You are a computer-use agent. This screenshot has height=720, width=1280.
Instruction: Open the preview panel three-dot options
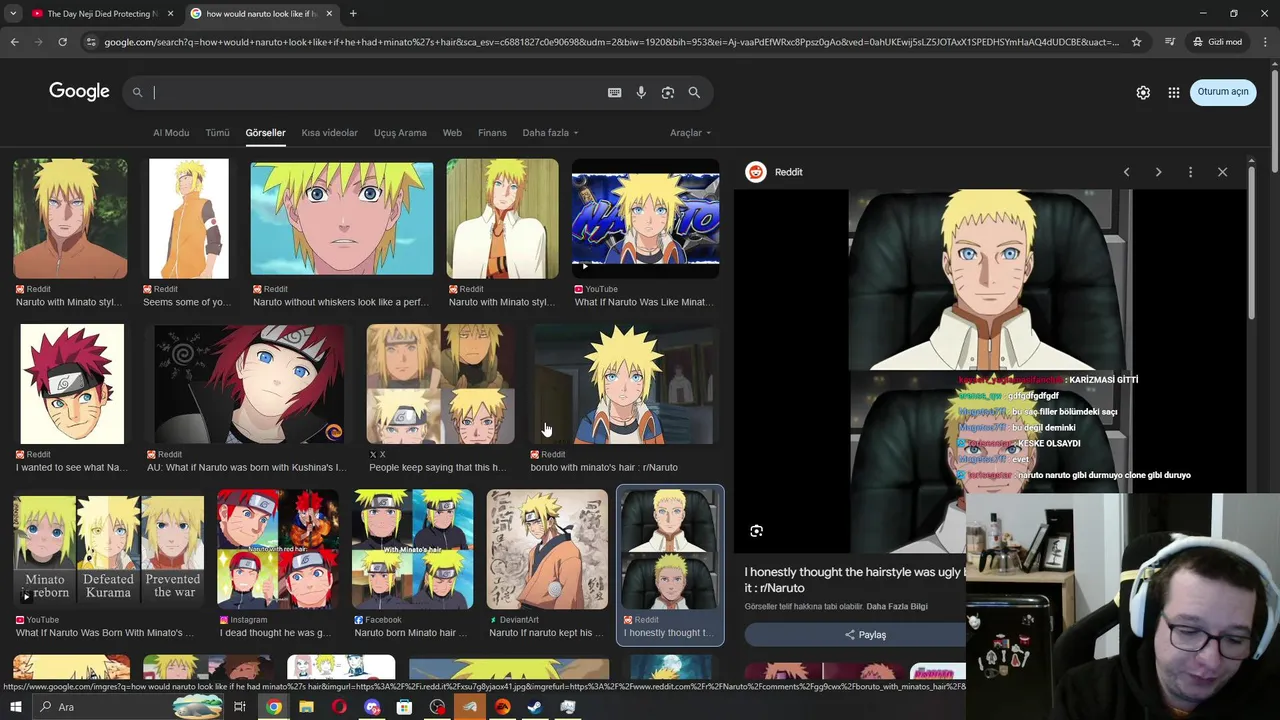pyautogui.click(x=1190, y=172)
